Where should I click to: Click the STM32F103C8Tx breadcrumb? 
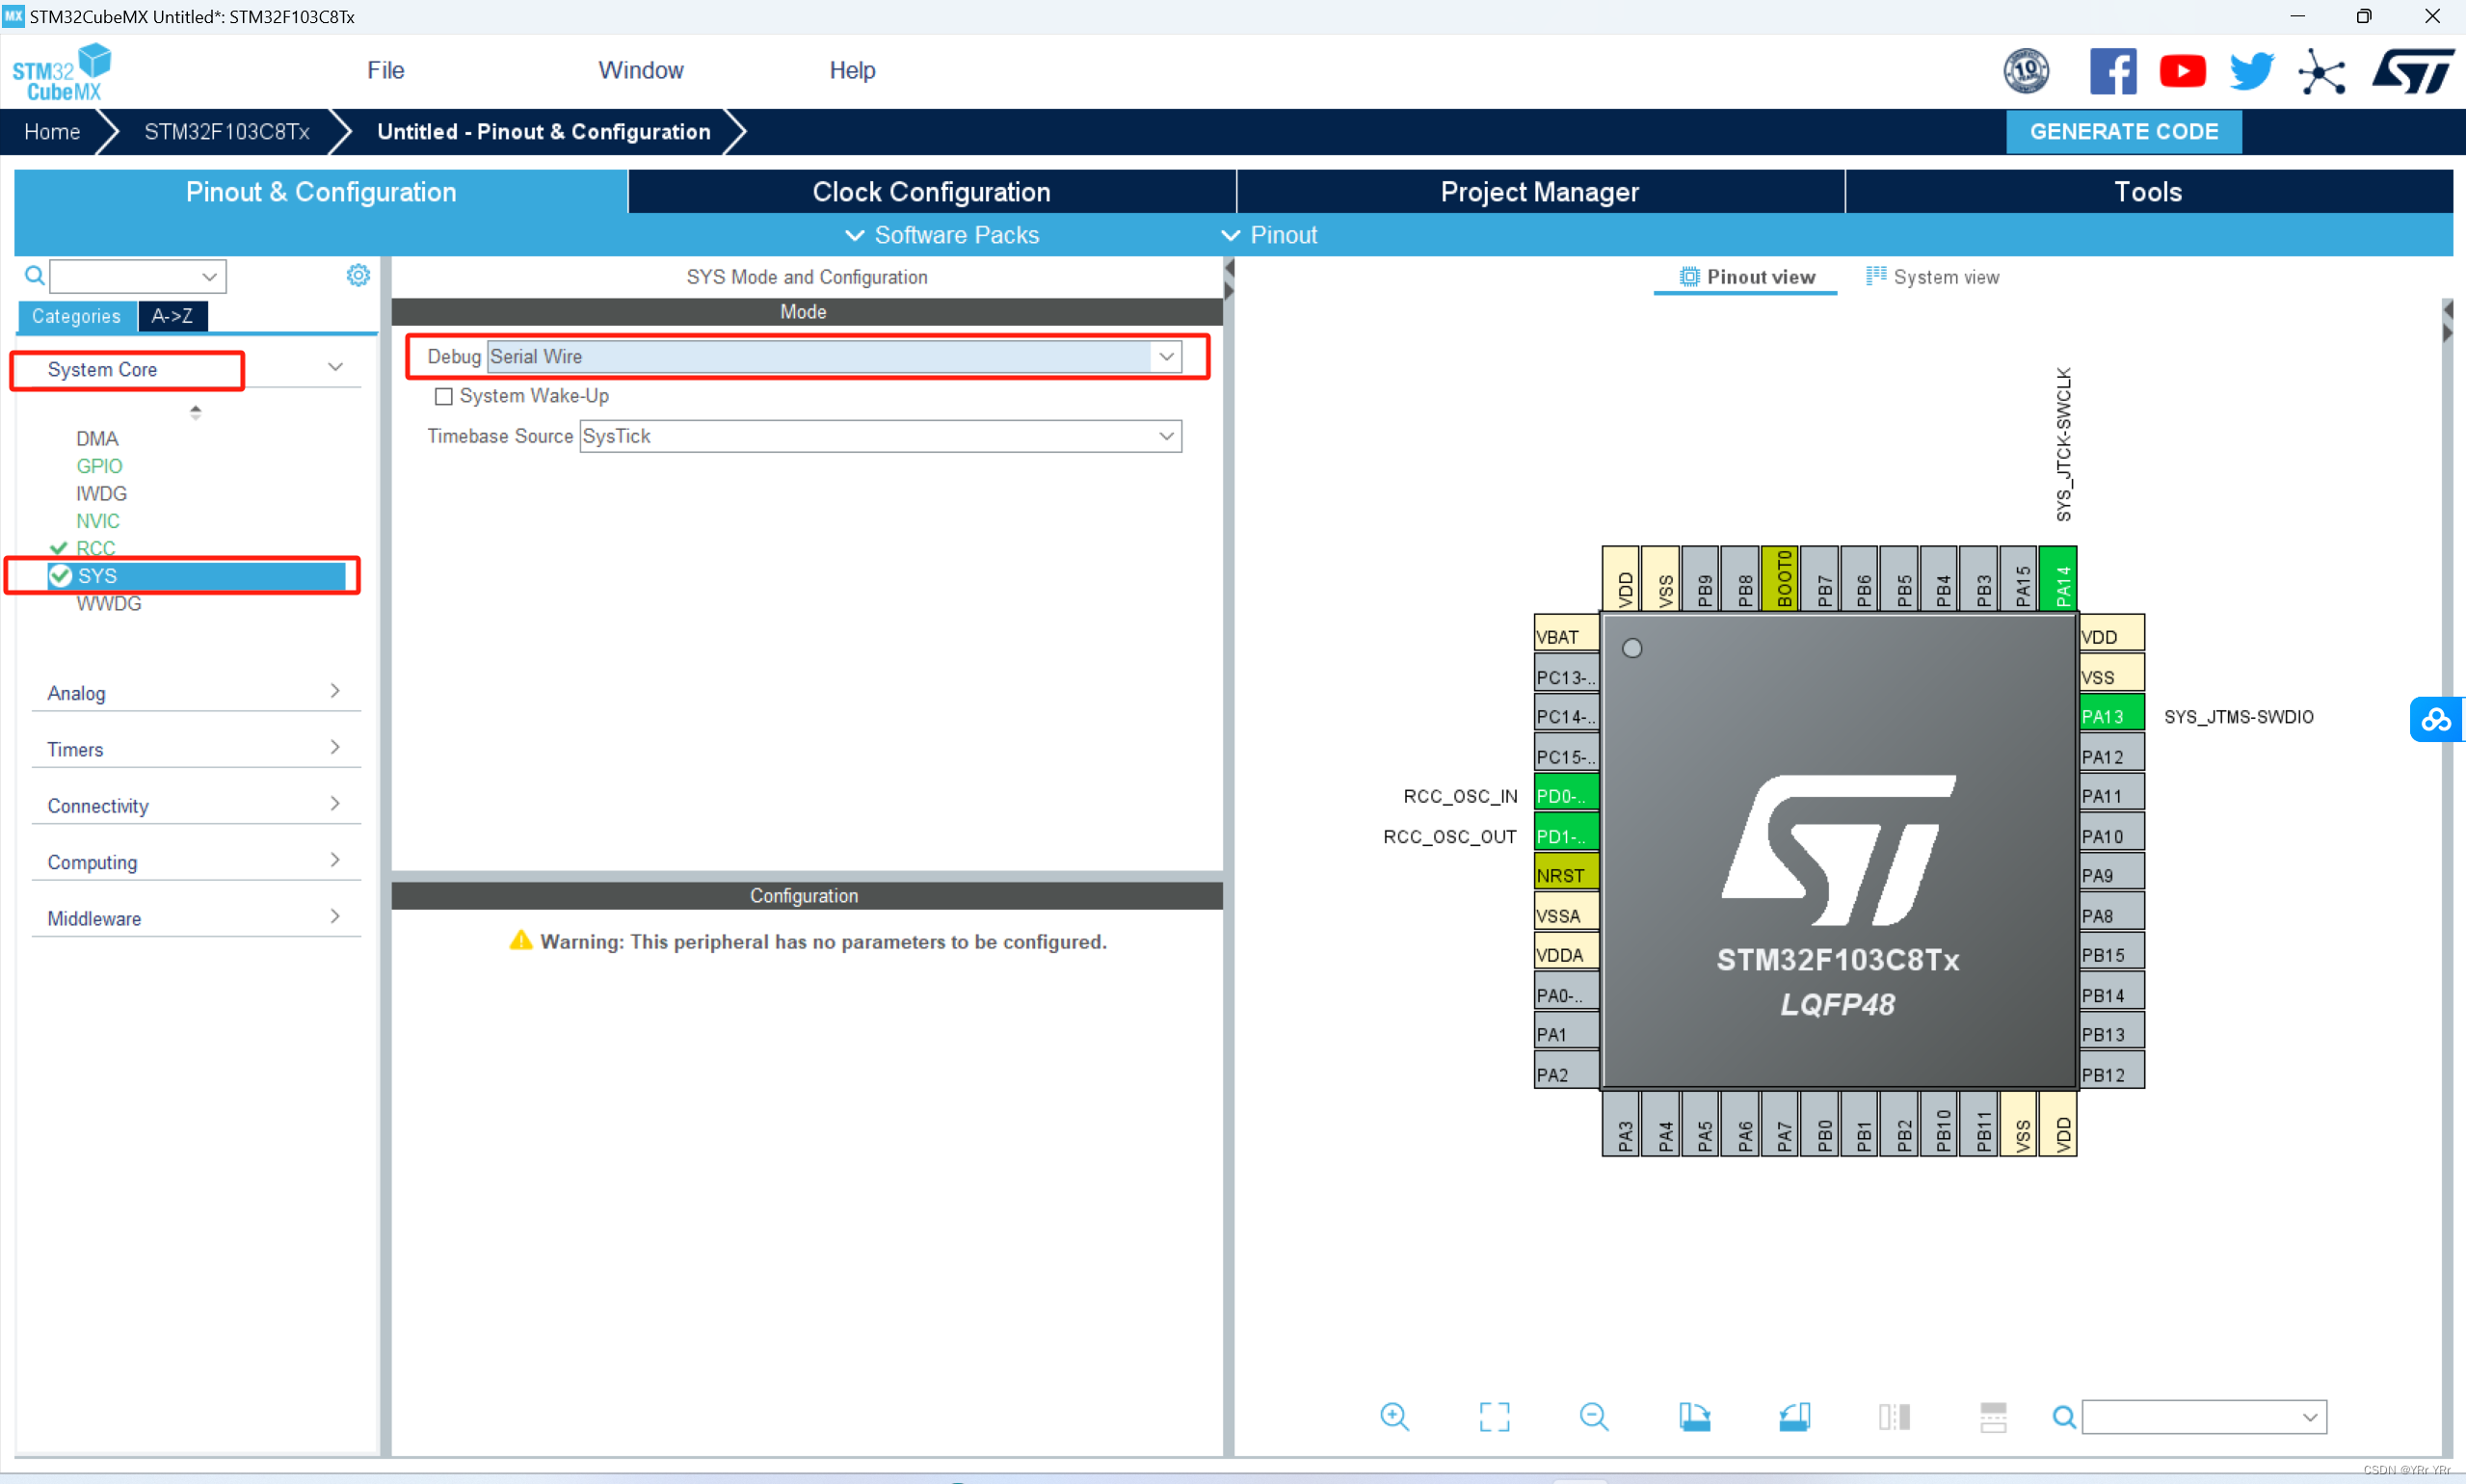point(227,132)
